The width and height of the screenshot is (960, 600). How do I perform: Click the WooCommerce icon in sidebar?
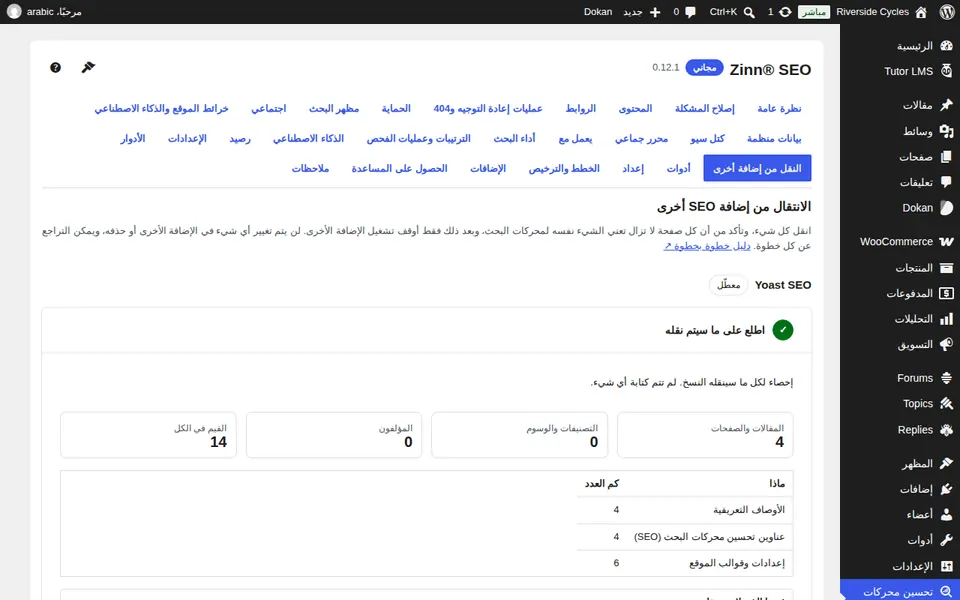947,242
